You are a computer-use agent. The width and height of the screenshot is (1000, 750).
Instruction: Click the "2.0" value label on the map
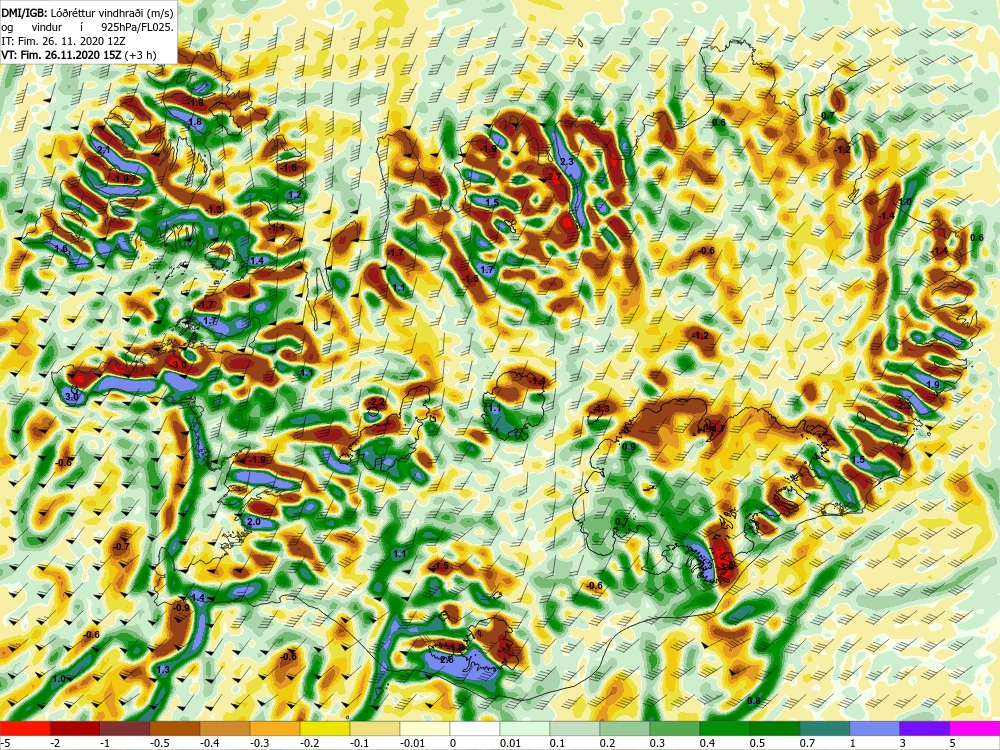point(253,522)
